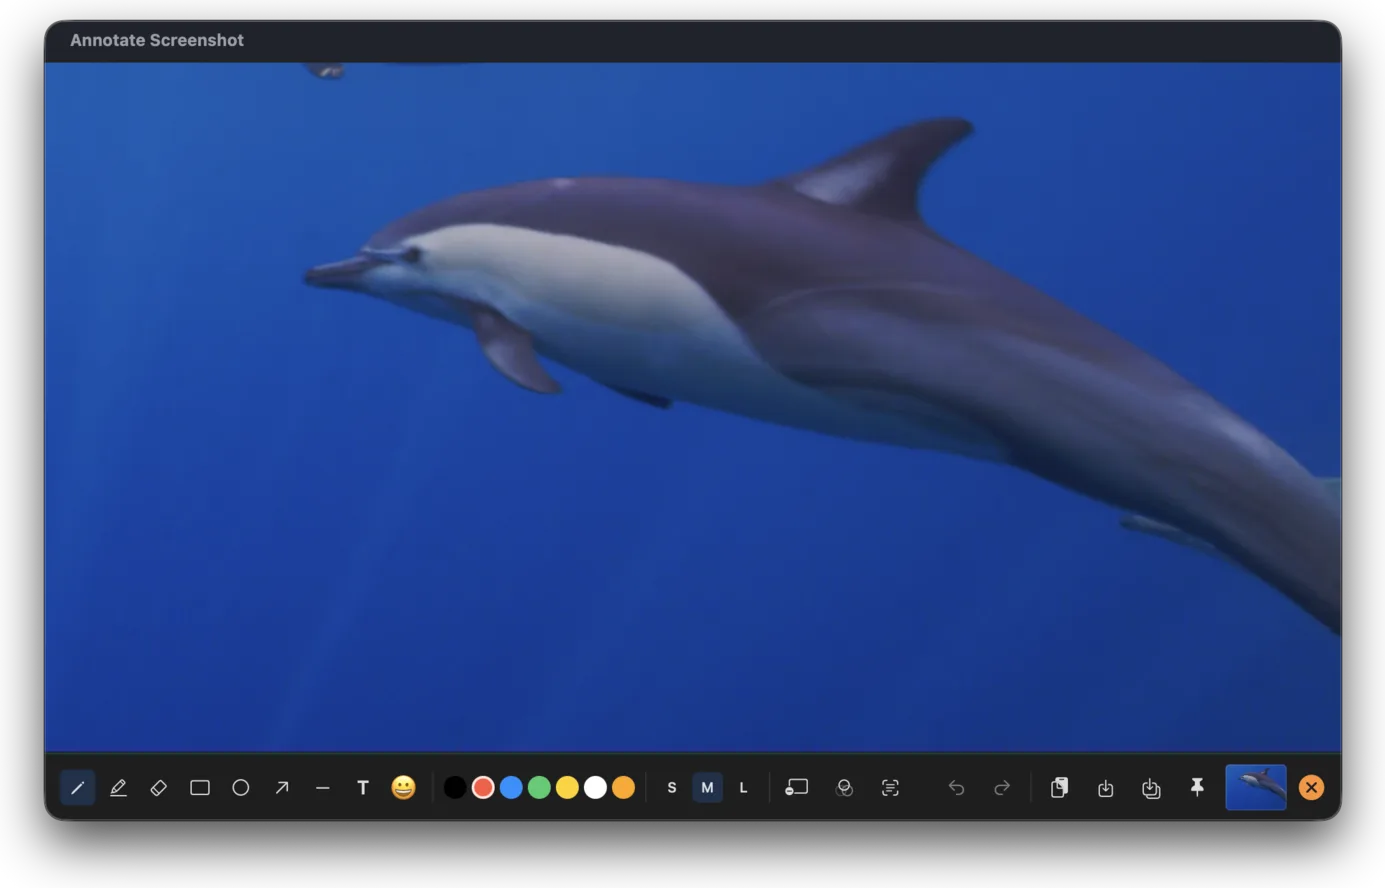
Task: Click the first save download icon
Action: click(x=1105, y=788)
